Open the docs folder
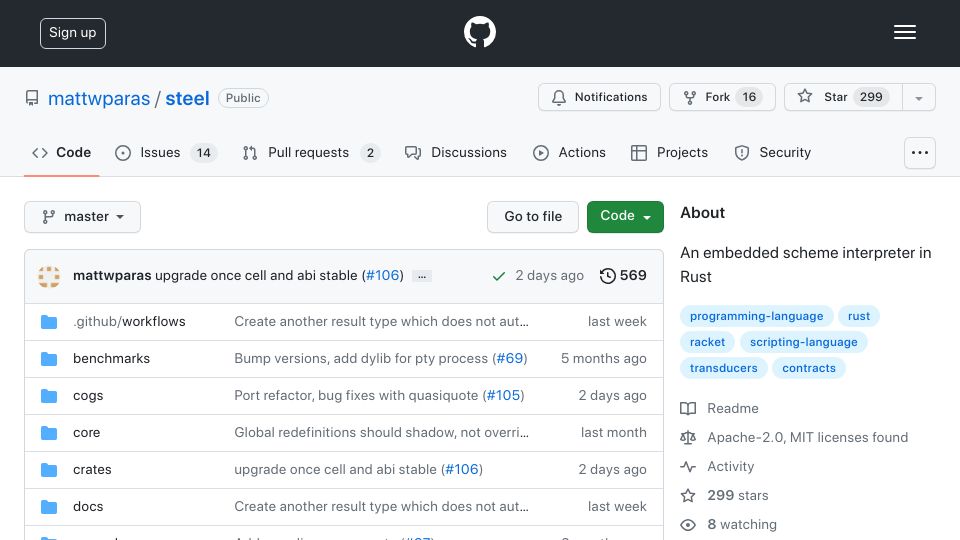Image resolution: width=960 pixels, height=540 pixels. click(88, 507)
